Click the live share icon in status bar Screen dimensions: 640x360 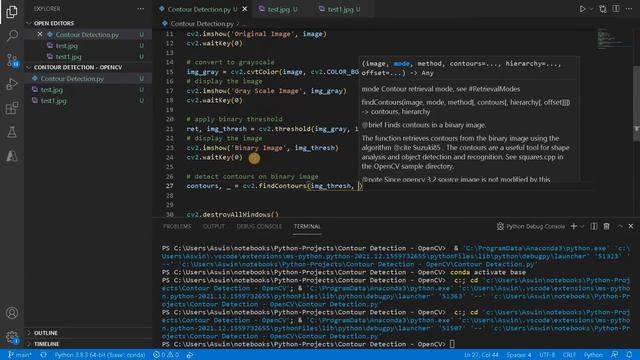pos(190,355)
